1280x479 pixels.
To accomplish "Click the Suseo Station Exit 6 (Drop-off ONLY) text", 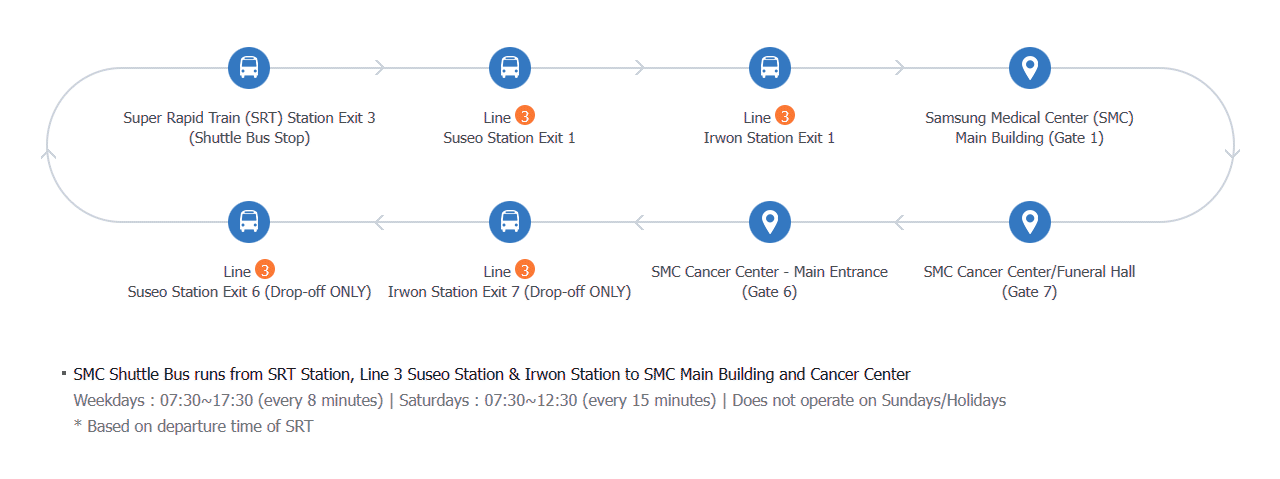I will click(x=249, y=292).
